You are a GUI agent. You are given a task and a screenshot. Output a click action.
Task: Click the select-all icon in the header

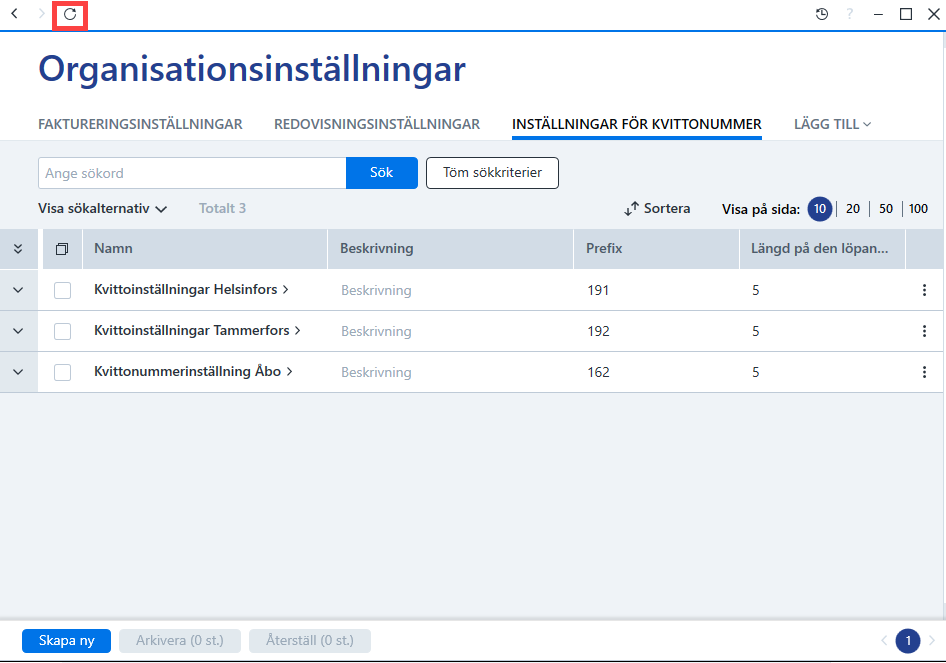(x=62, y=249)
